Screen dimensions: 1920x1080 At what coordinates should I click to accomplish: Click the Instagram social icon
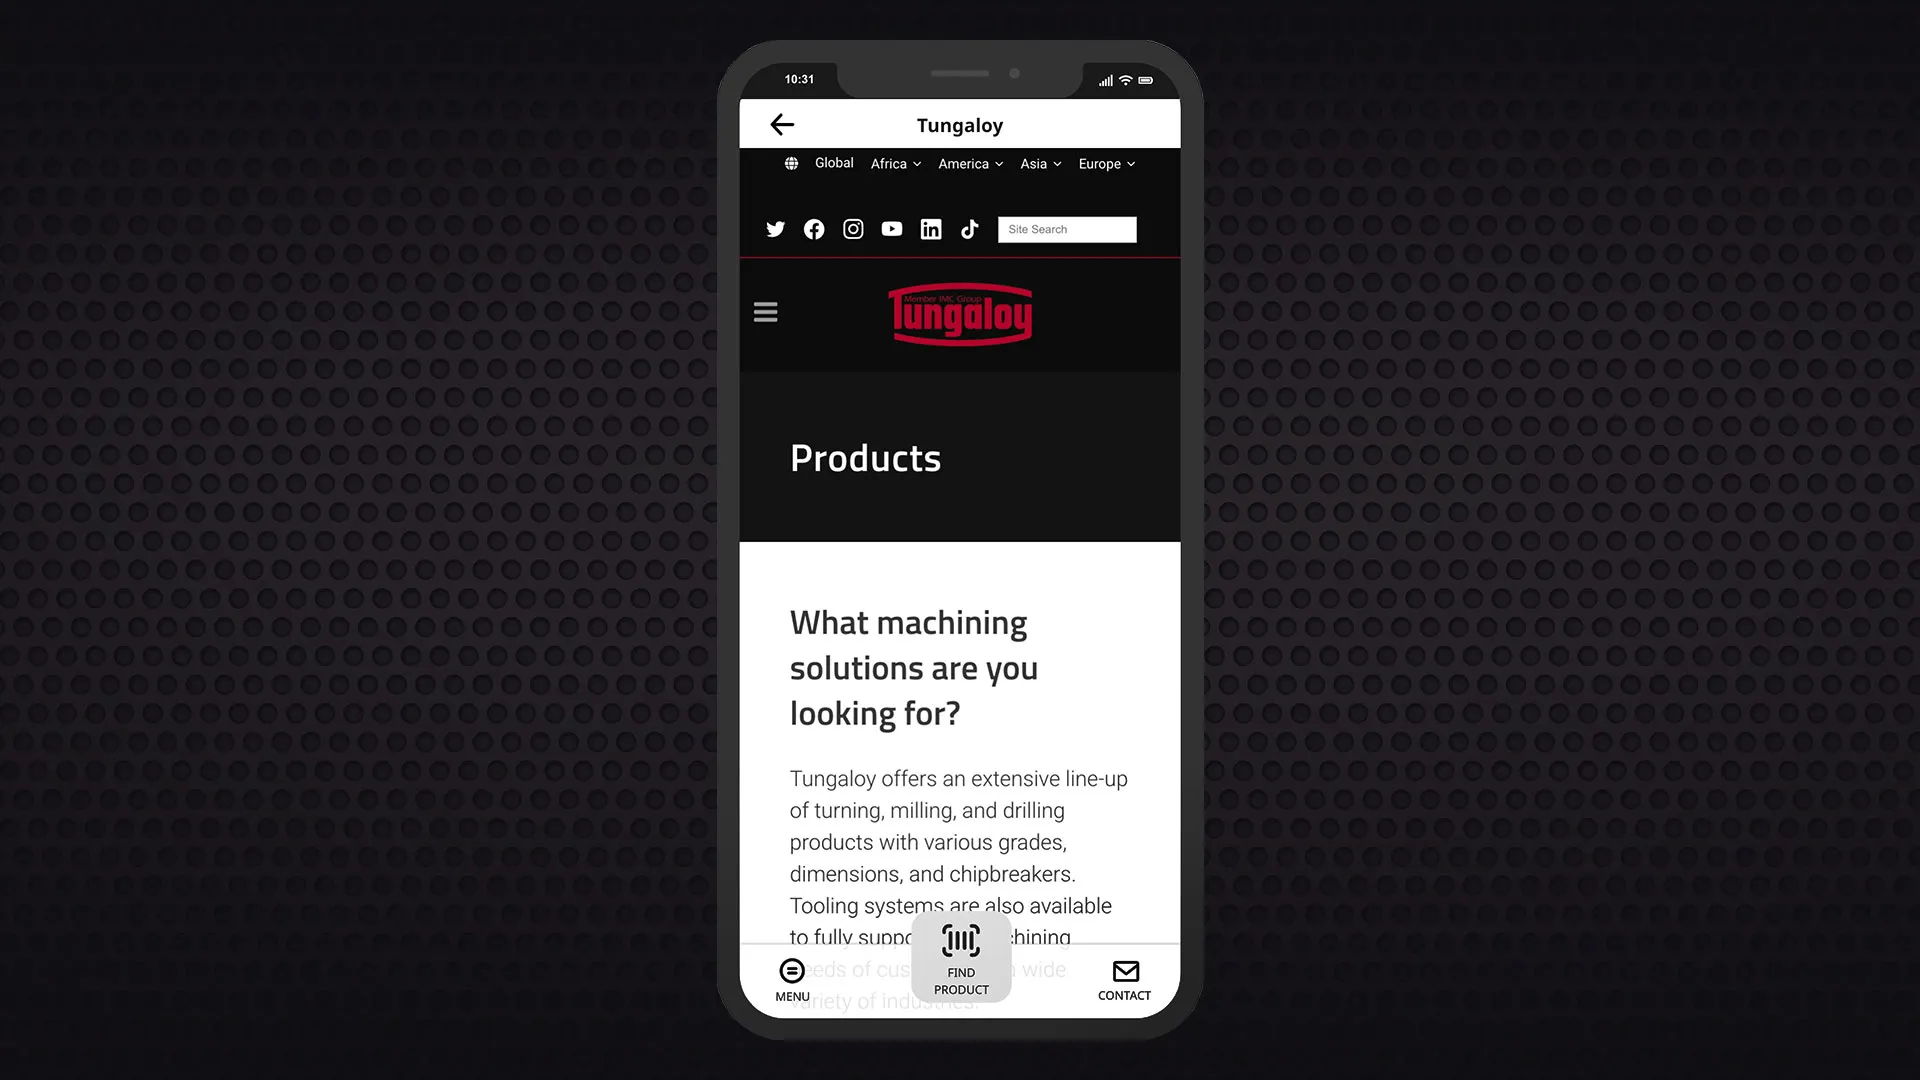tap(853, 229)
